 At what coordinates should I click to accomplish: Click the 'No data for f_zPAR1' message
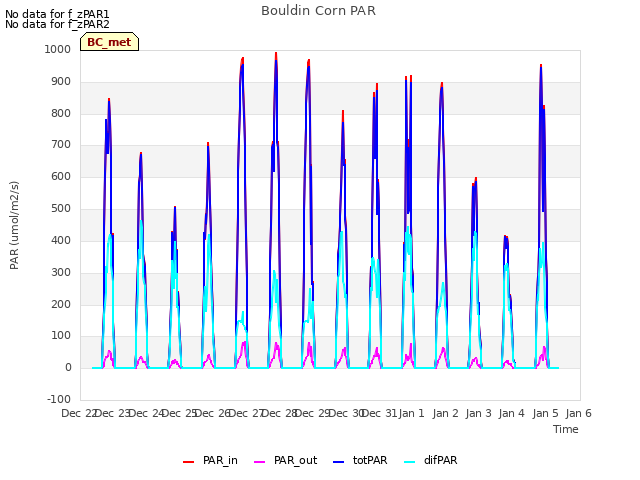pyautogui.click(x=57, y=14)
